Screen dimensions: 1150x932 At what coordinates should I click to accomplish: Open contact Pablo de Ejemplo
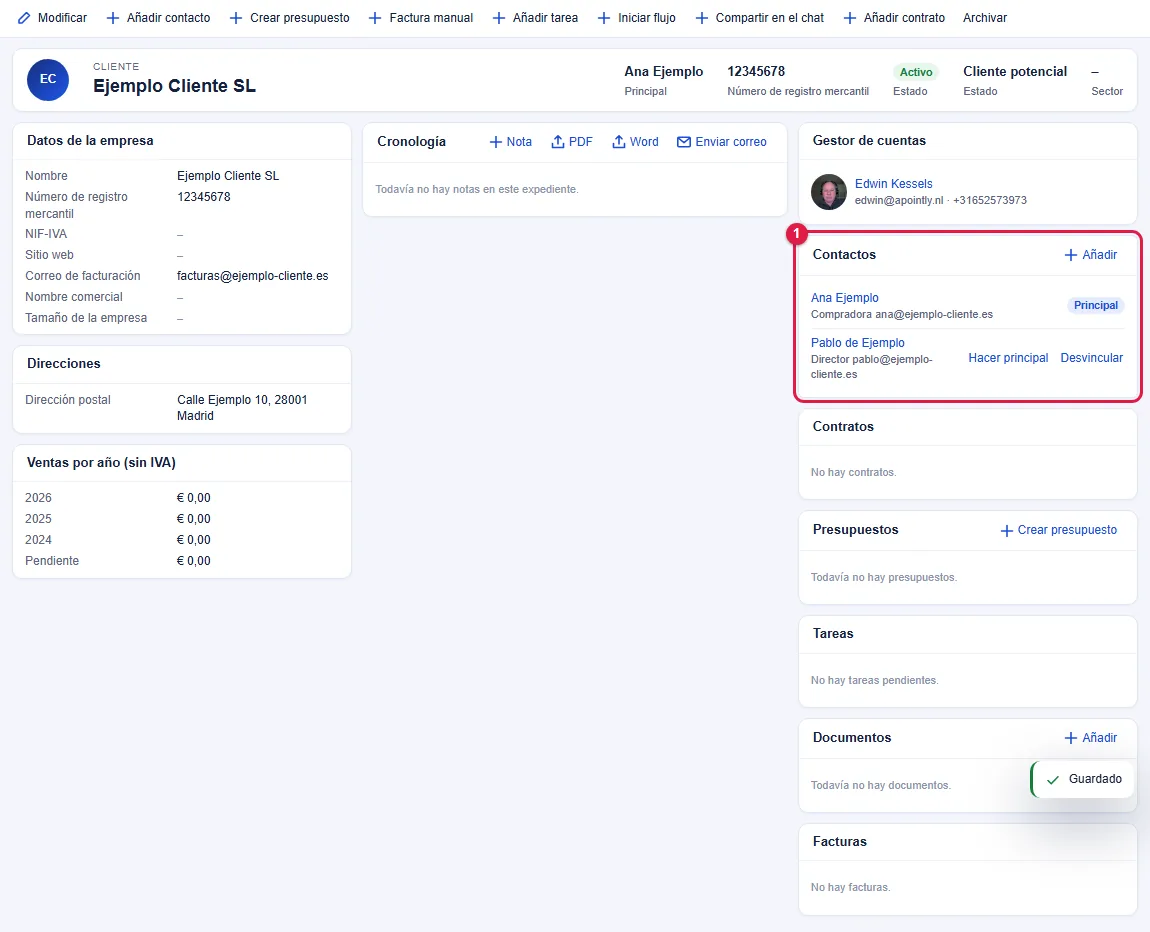[x=857, y=342]
